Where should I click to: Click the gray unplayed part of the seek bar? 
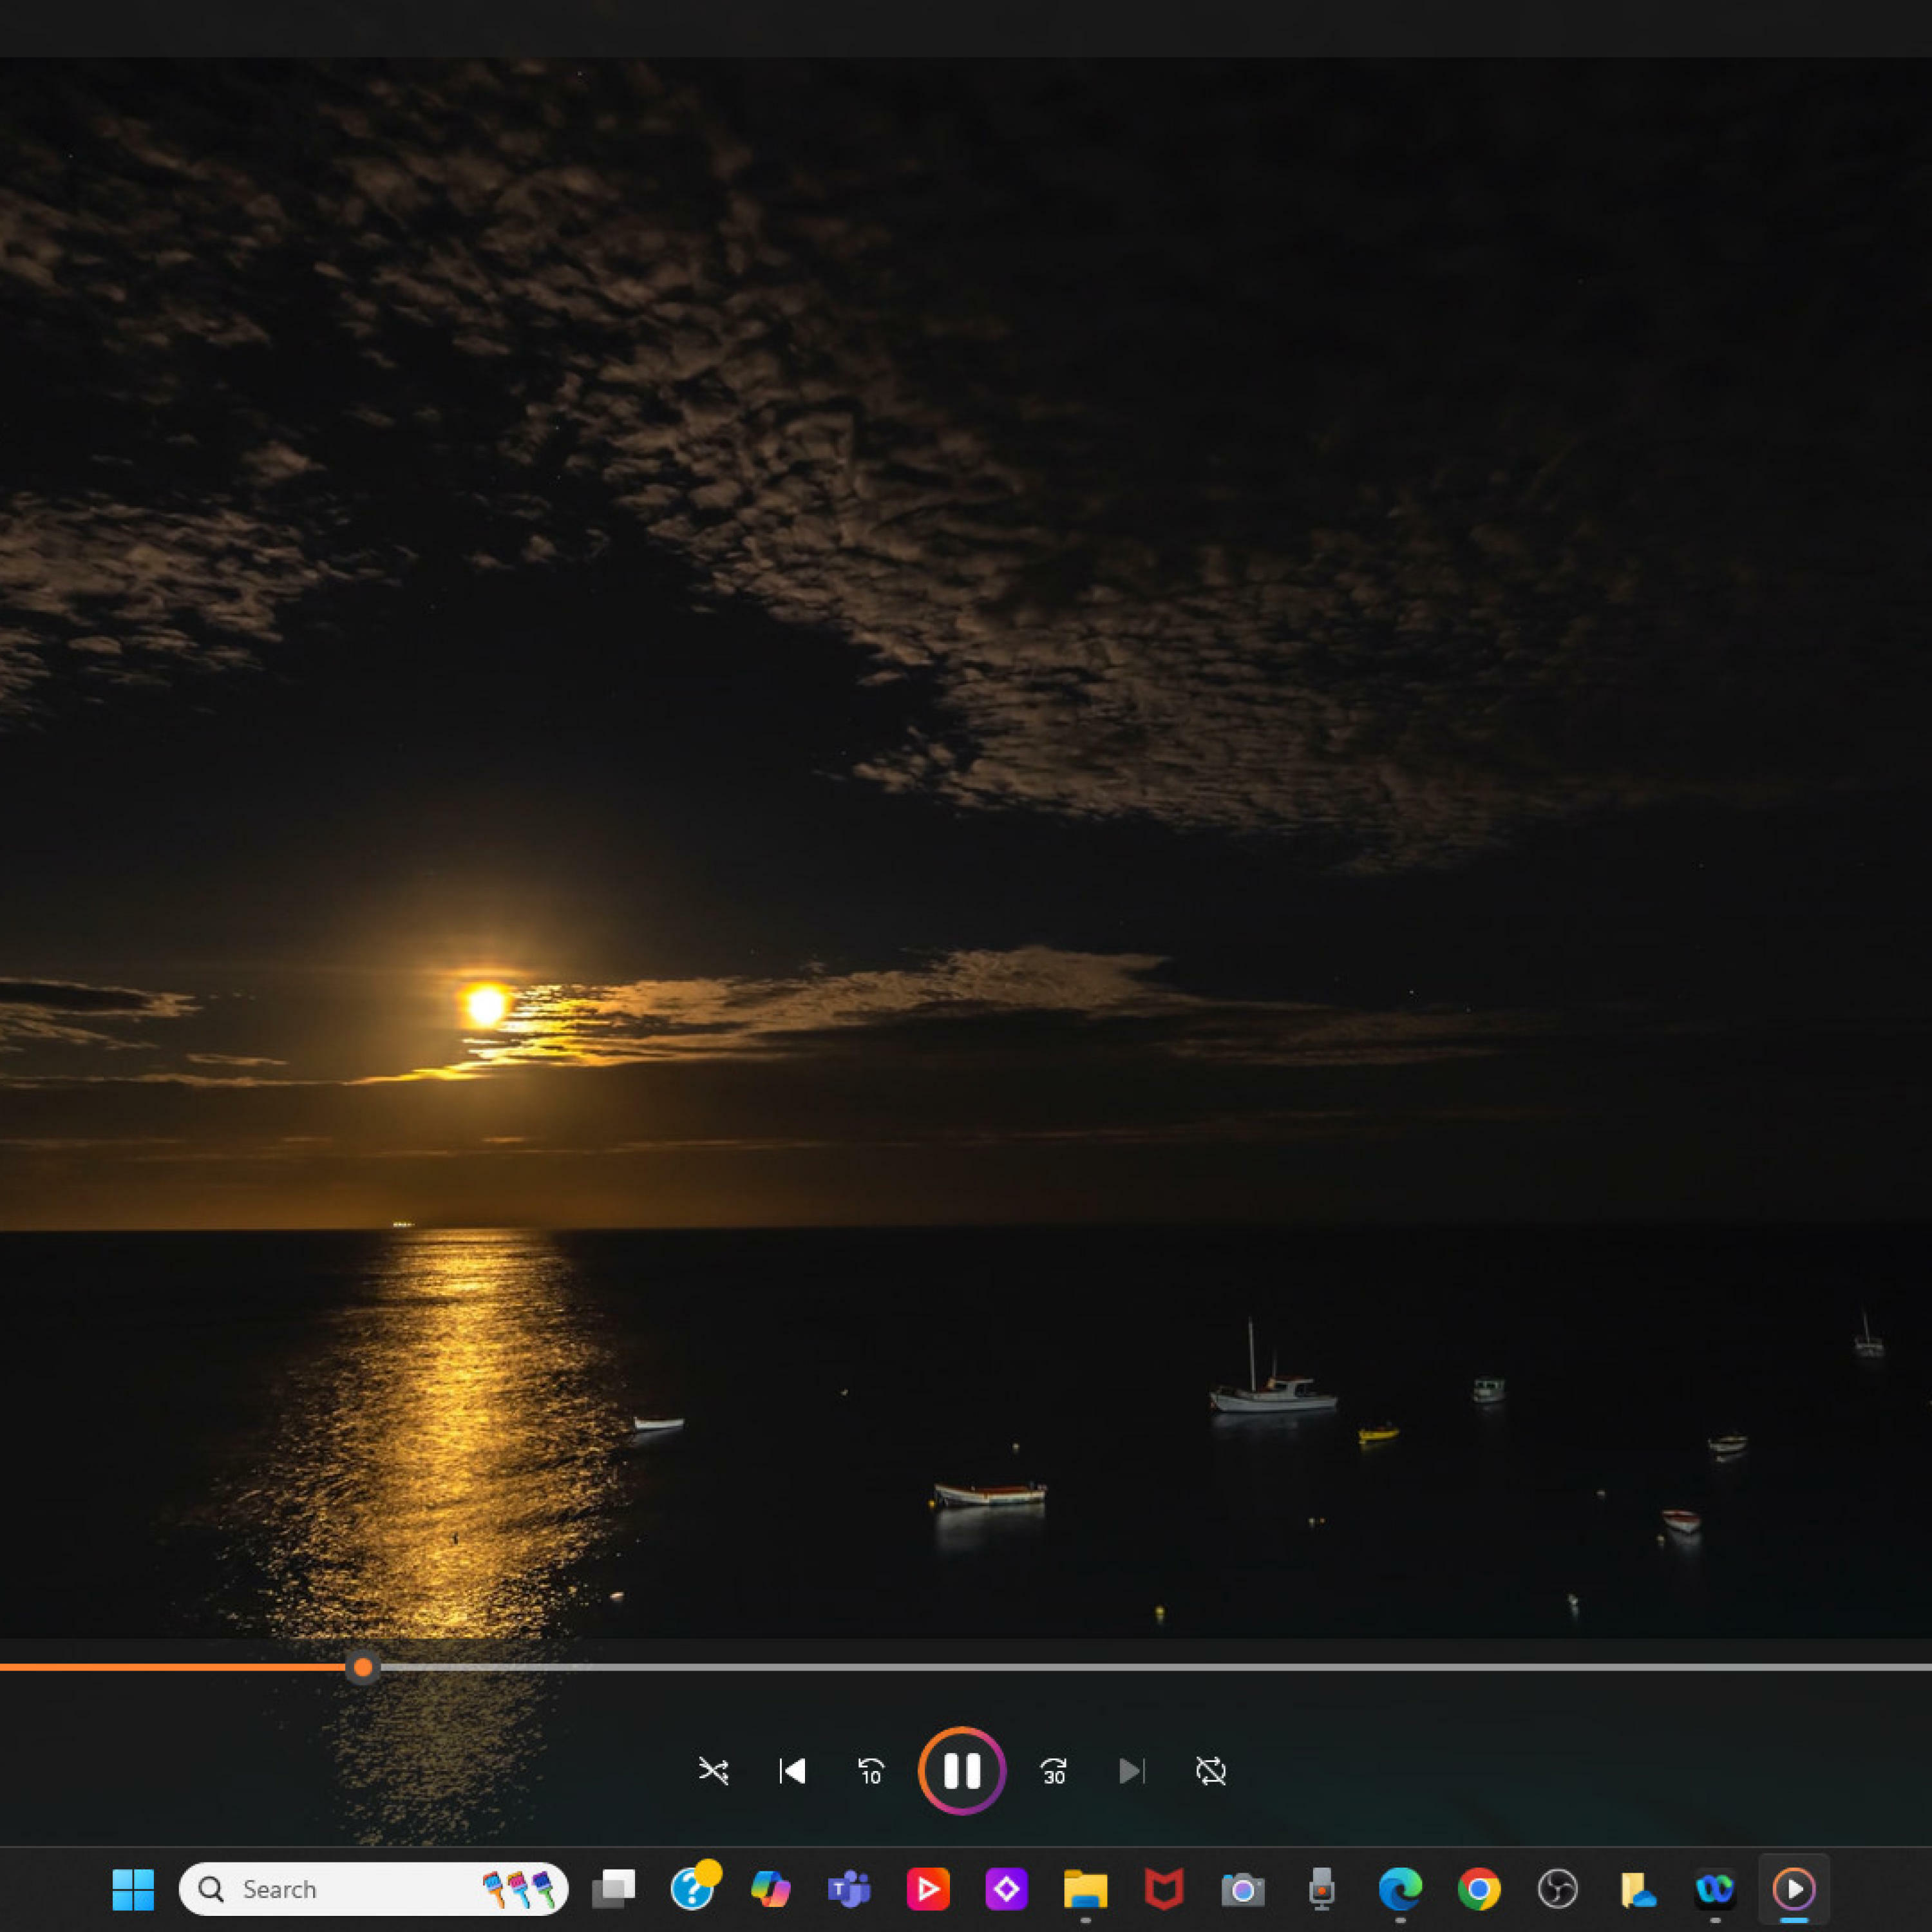[1150, 1667]
